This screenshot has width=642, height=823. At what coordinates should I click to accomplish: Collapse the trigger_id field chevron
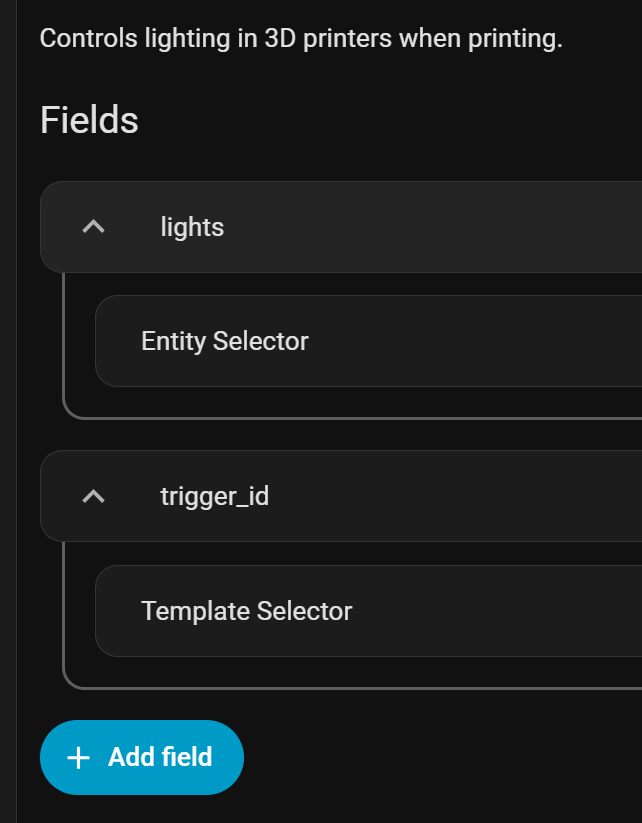93,496
